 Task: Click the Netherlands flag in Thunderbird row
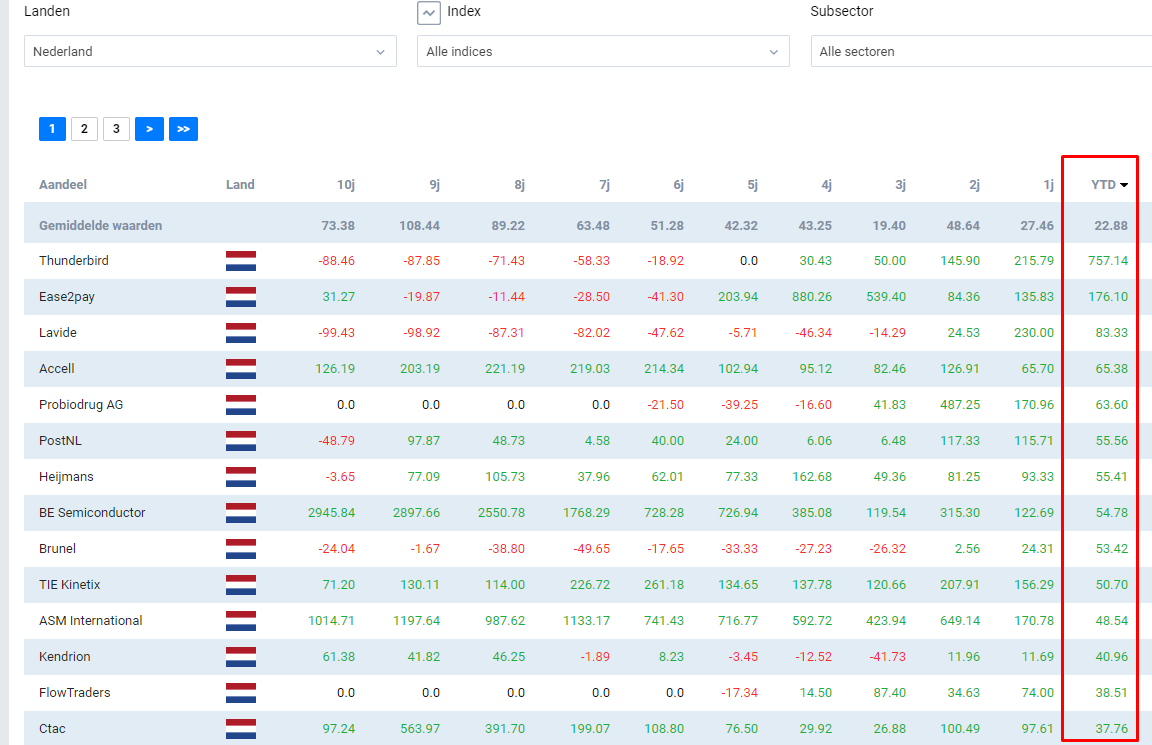[x=241, y=261]
